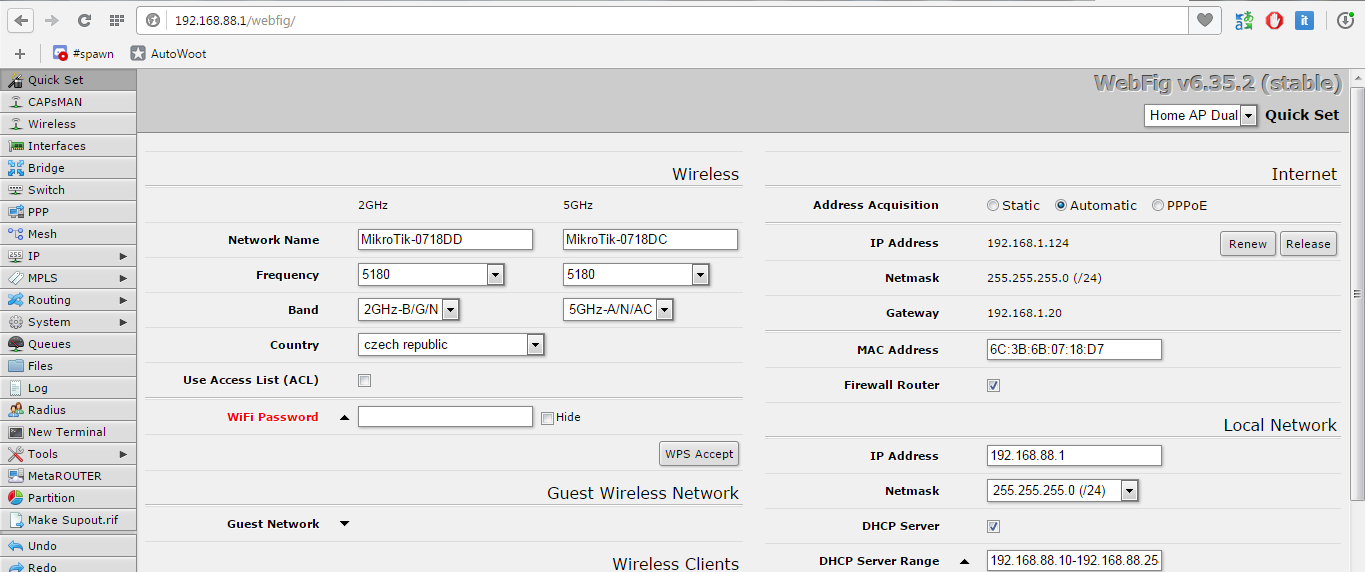Click the red Opera extension icon

(x=1274, y=20)
